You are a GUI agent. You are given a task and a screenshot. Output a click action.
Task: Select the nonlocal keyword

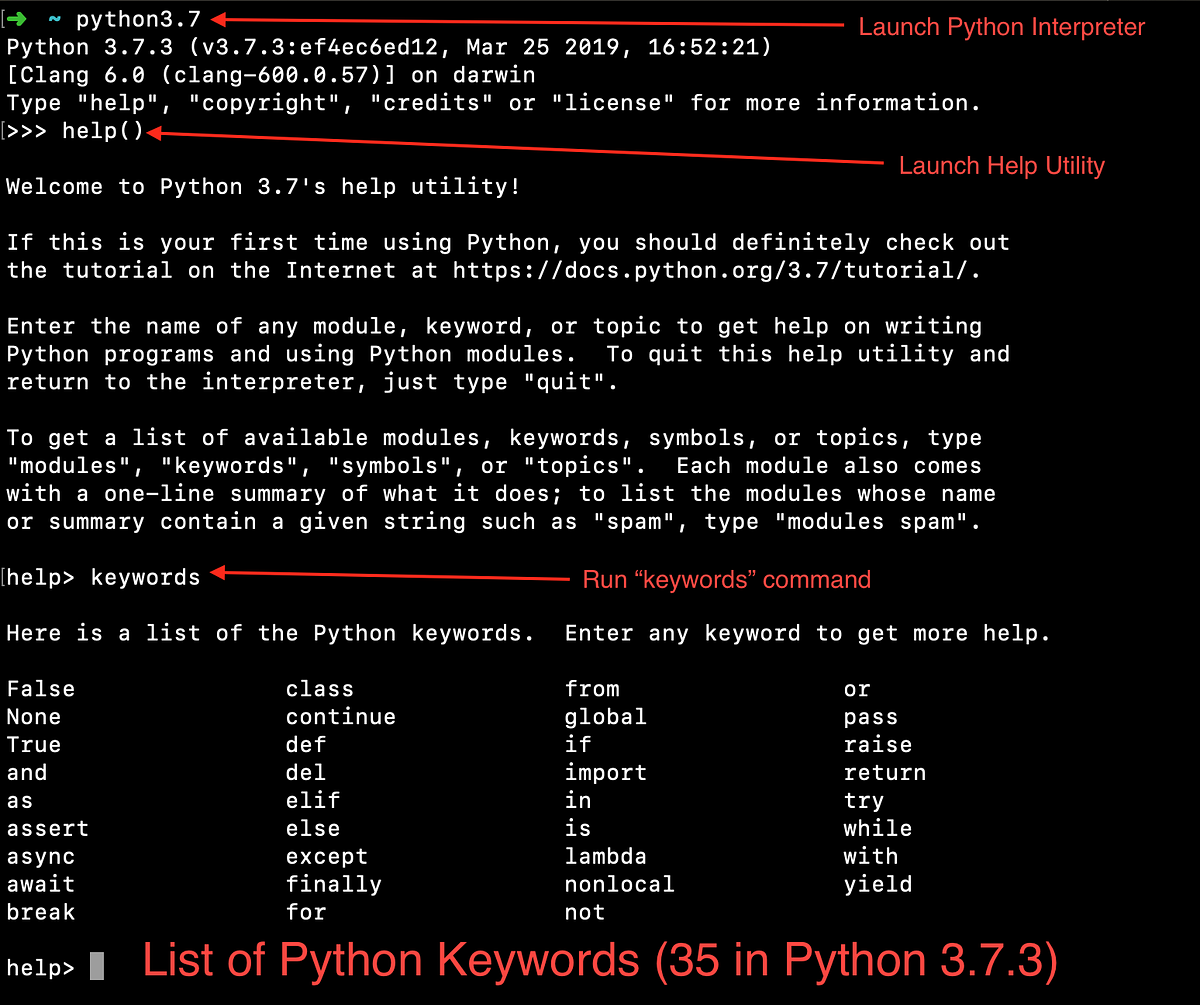coord(618,884)
